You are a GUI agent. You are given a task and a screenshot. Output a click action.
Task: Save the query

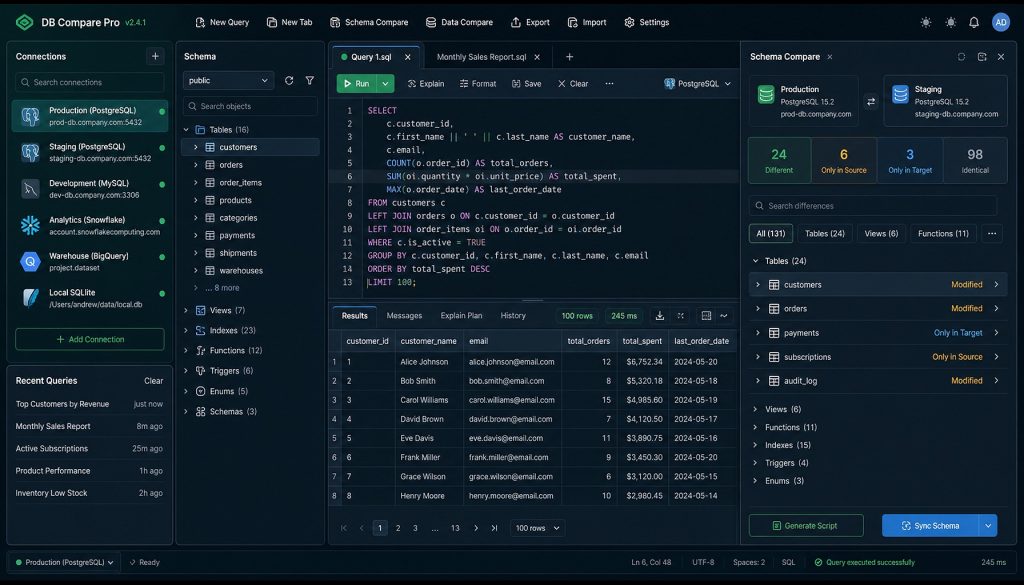tap(526, 84)
